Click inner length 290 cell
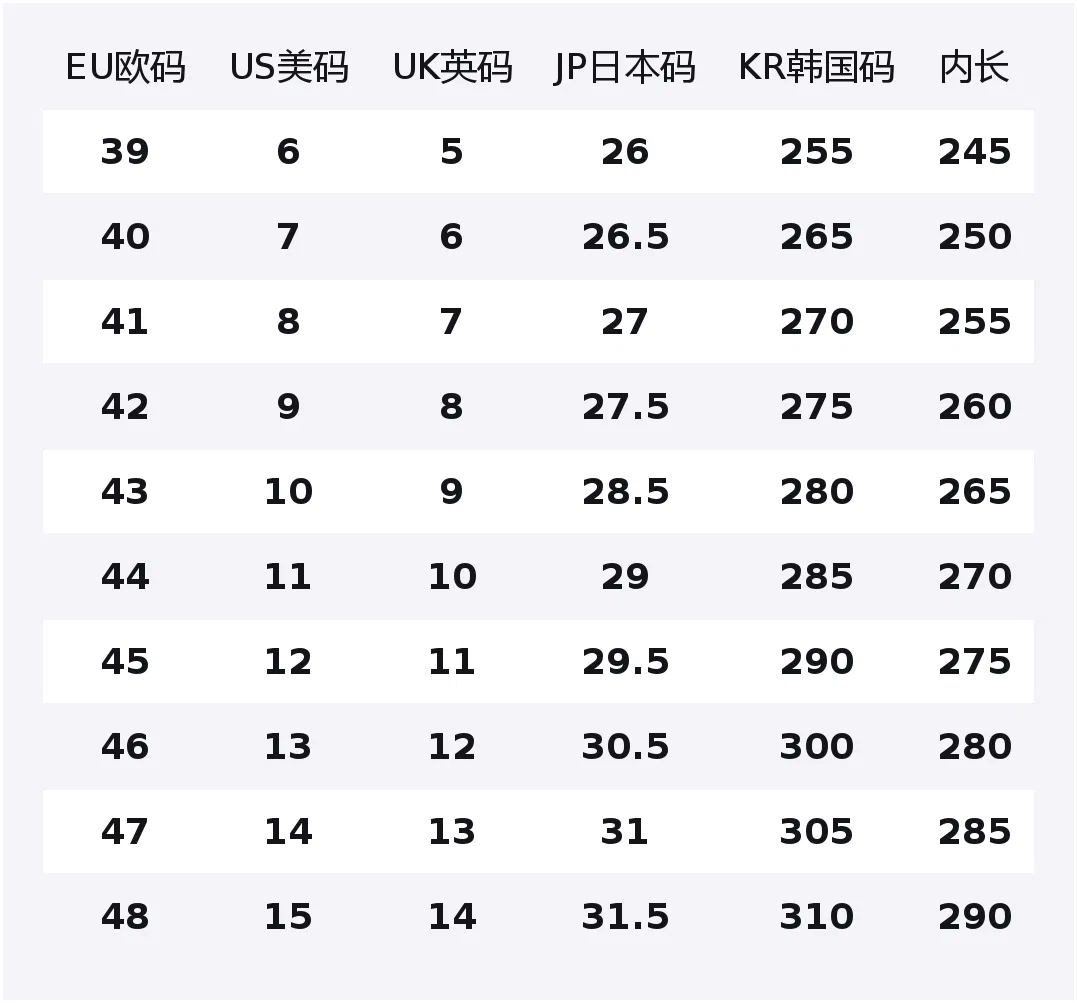This screenshot has height=1003, width=1077. coord(975,917)
